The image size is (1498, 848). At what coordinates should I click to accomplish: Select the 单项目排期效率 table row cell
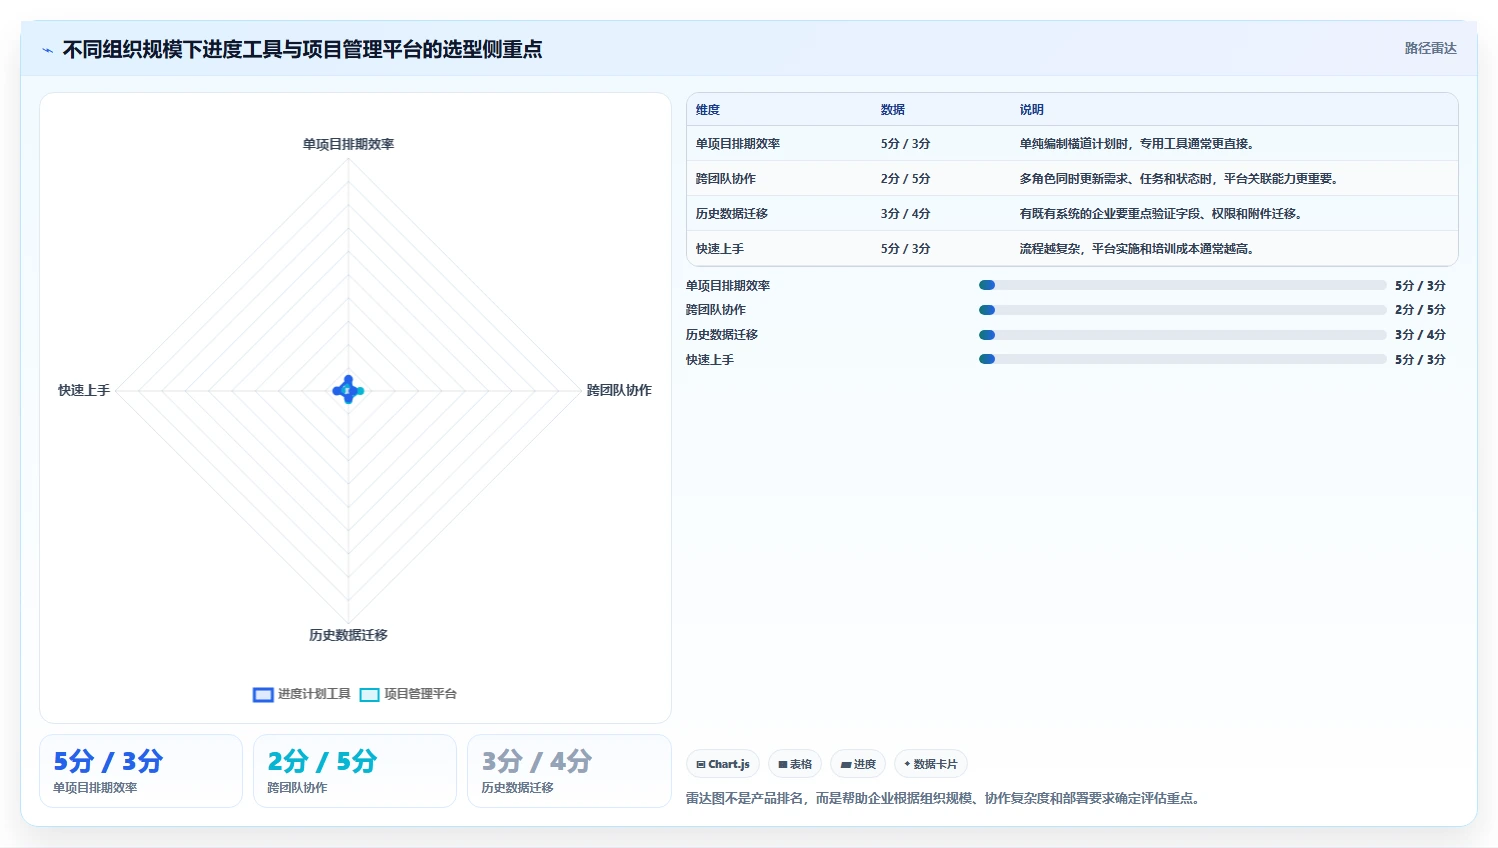click(738, 144)
